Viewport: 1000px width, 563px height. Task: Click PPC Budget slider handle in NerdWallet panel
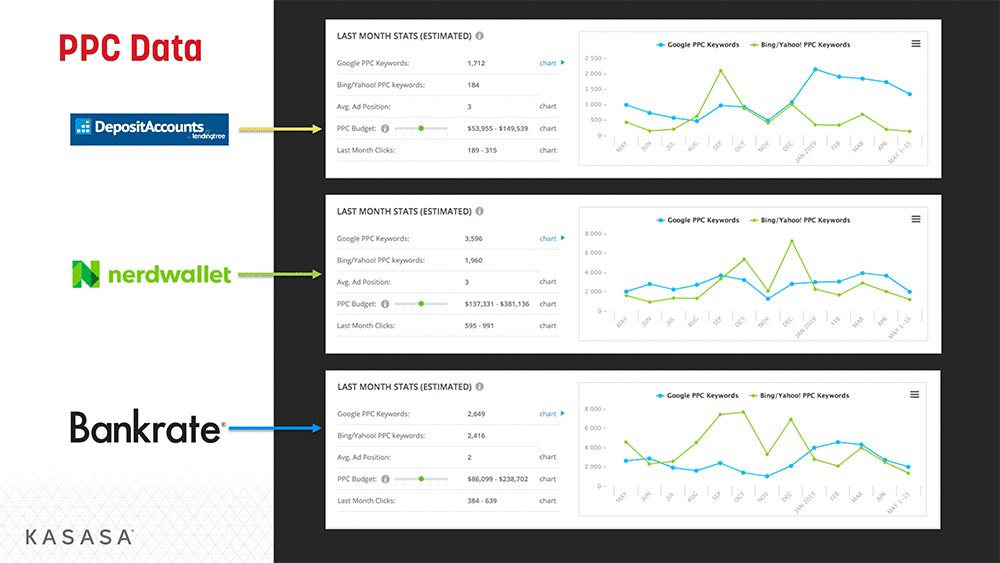(x=421, y=303)
